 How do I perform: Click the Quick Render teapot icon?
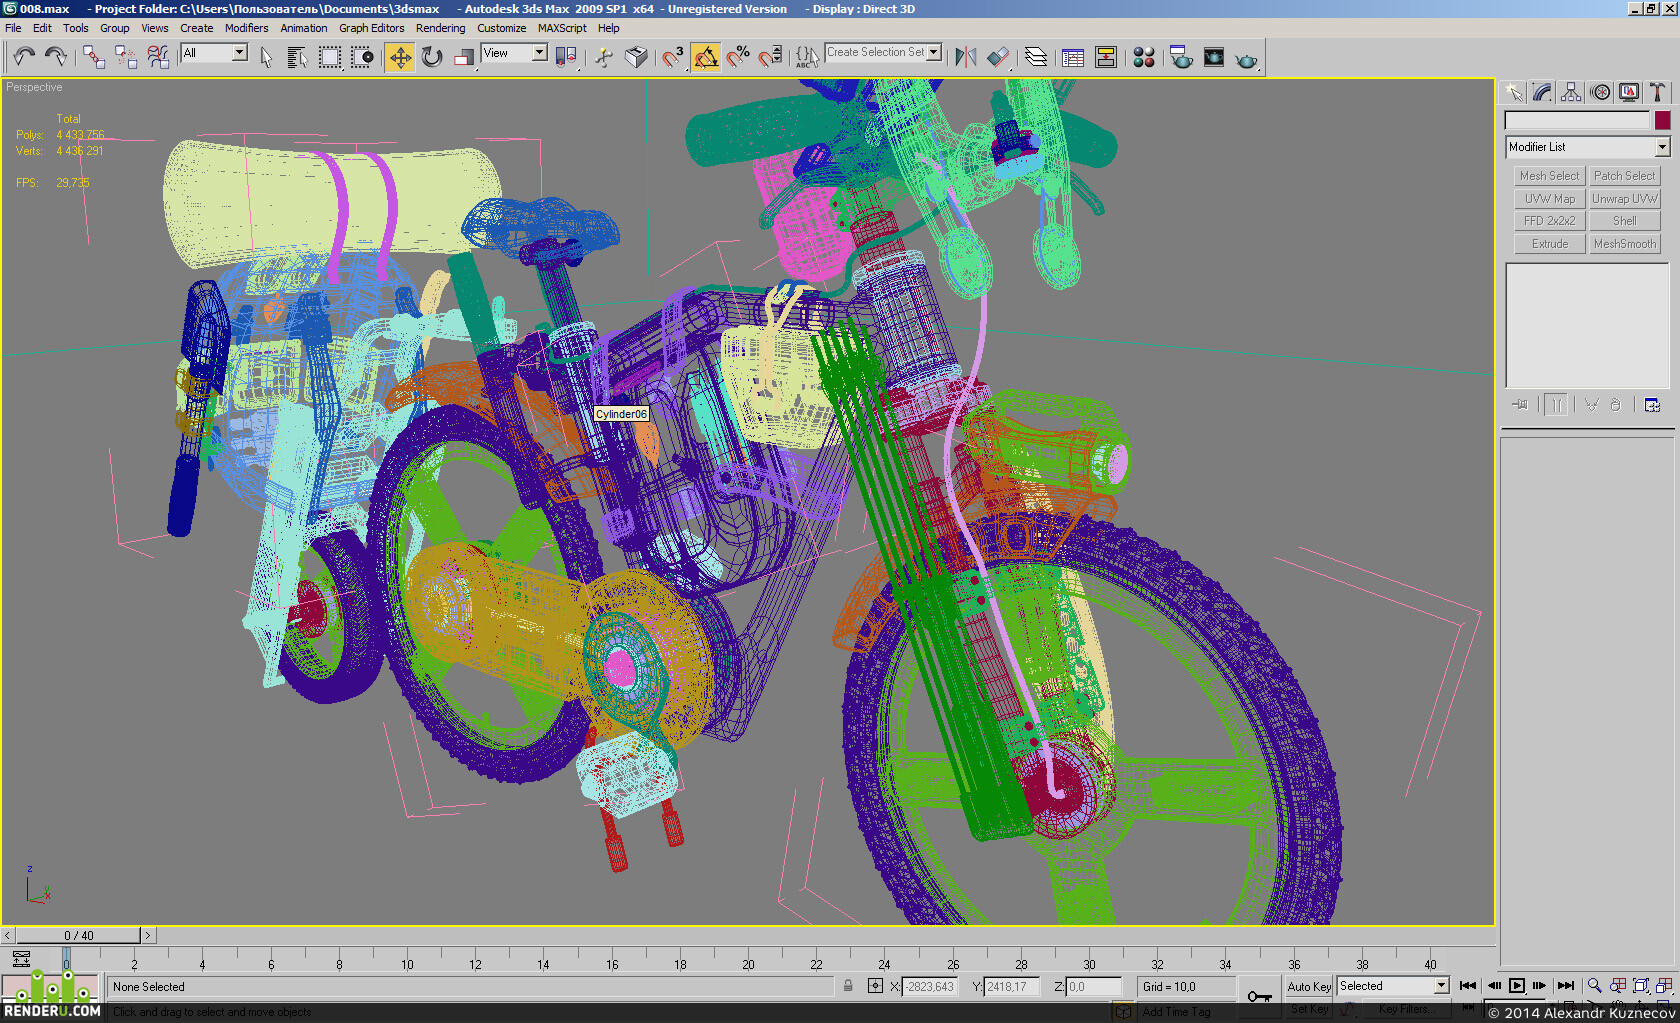1246,59
